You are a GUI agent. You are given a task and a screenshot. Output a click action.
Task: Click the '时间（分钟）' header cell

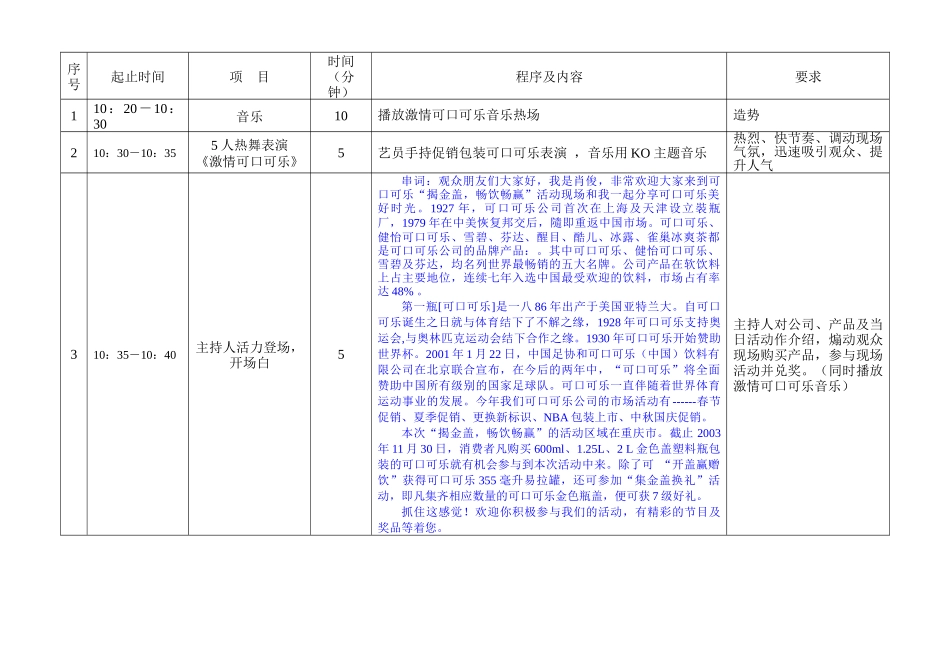[340, 76]
